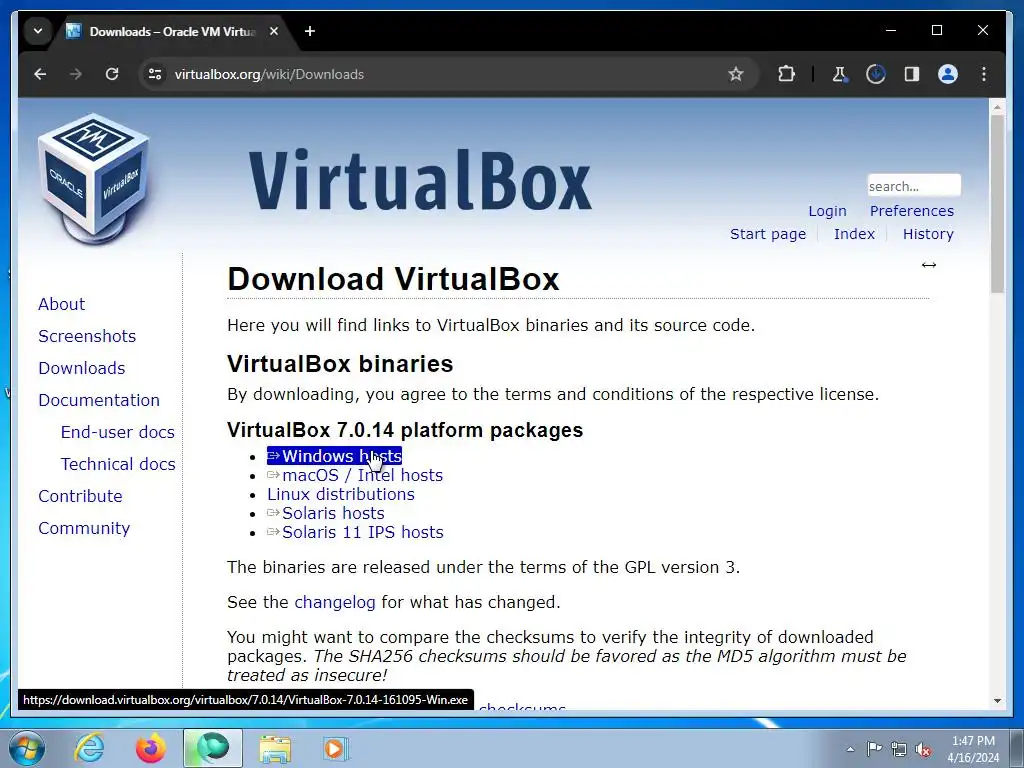1024x768 pixels.
Task: Open the Preferences link
Action: pos(912,211)
